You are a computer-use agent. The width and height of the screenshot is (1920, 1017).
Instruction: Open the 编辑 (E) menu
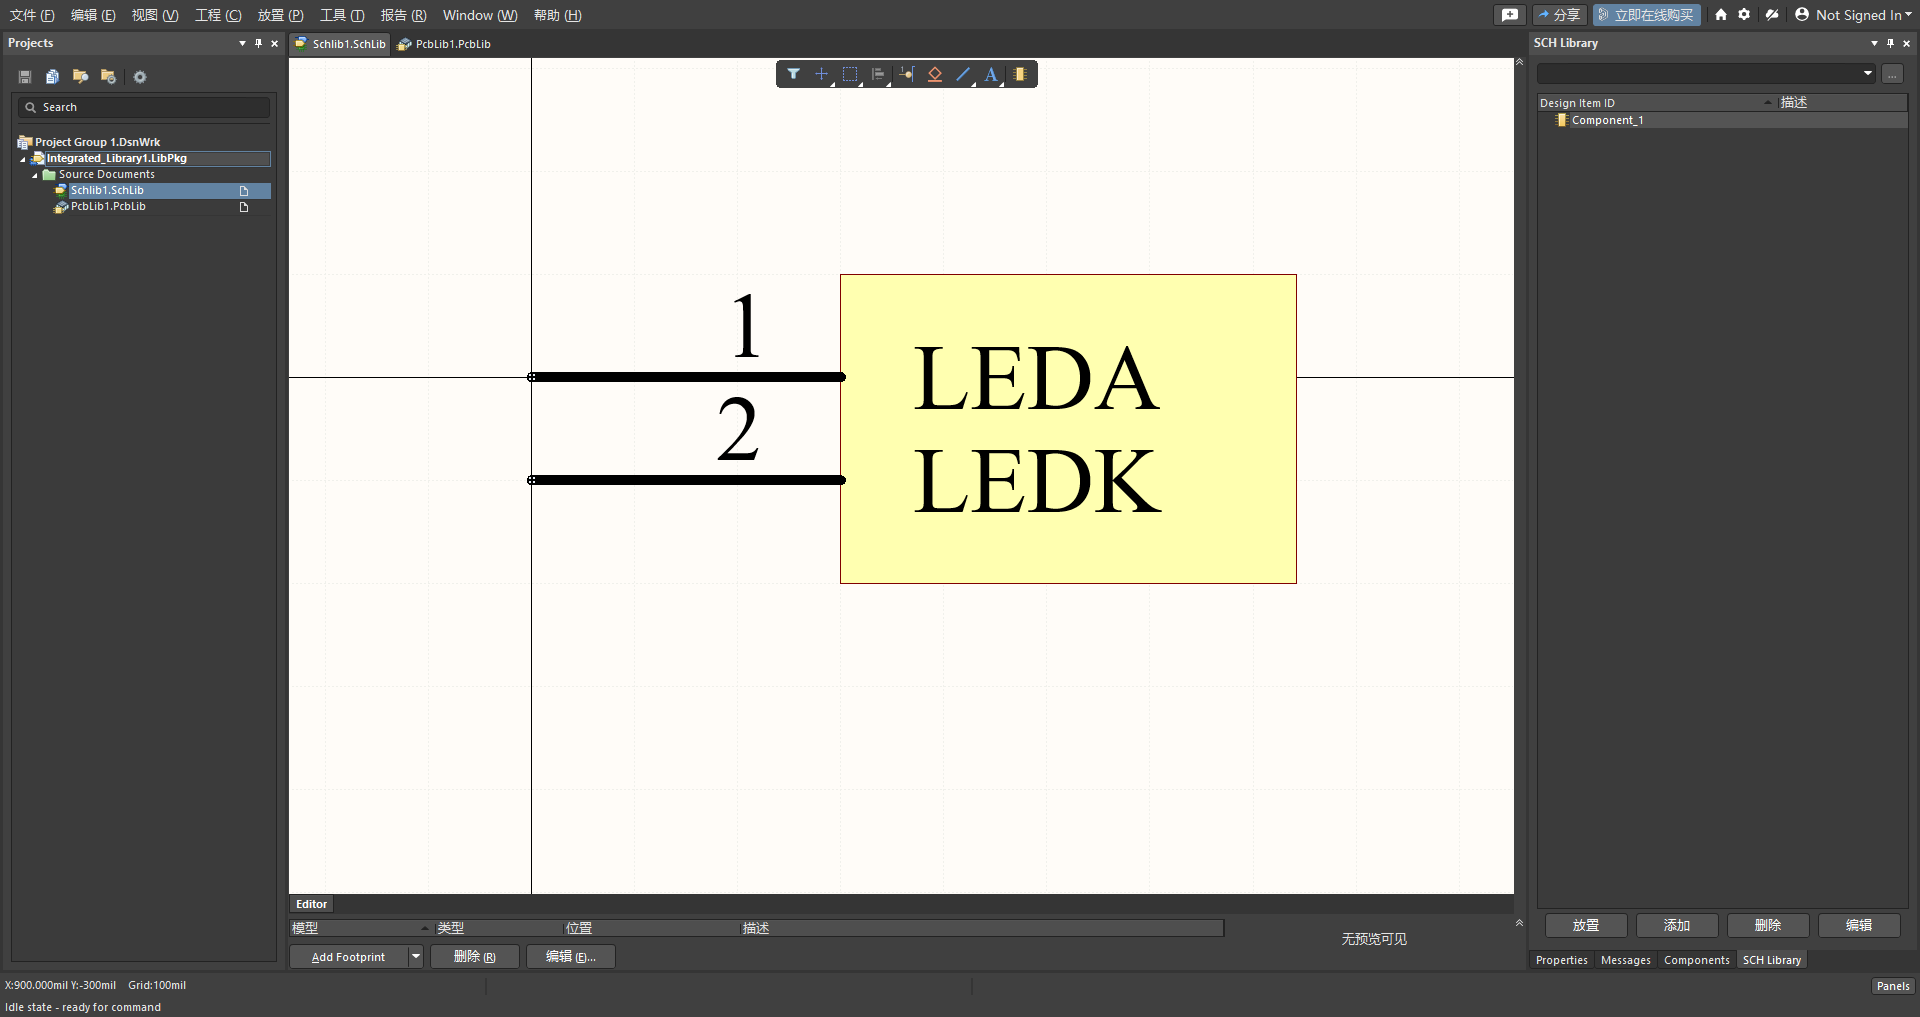pos(93,15)
